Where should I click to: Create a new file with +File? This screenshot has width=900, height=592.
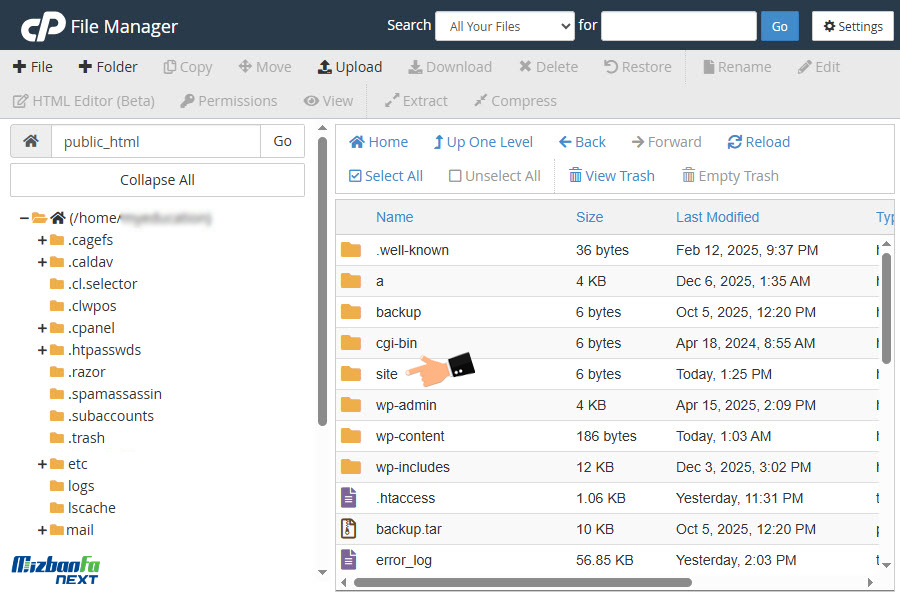[x=33, y=67]
